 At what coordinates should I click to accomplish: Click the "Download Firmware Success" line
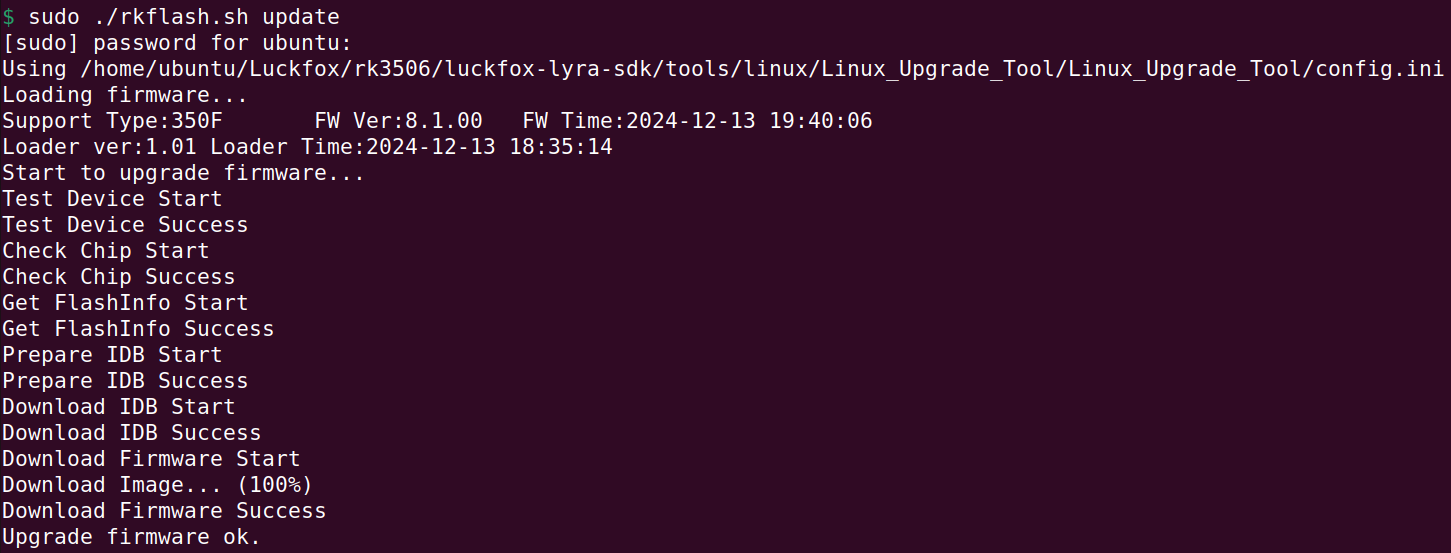pos(164,511)
